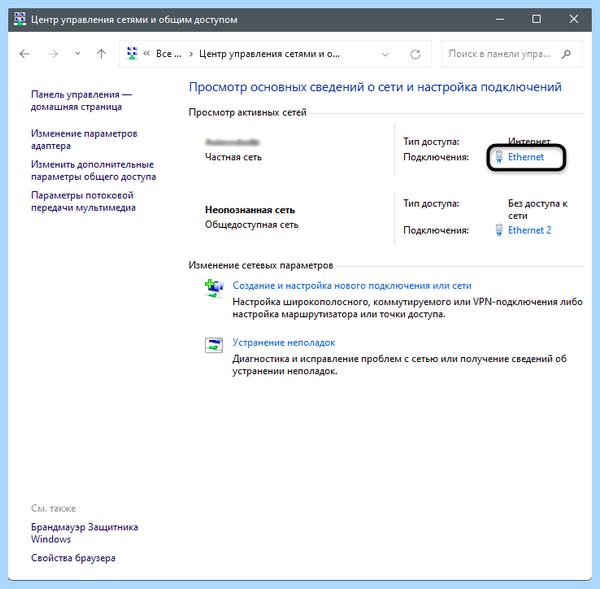This screenshot has width=600, height=589.
Task: Refresh the control panel page
Action: [x=415, y=54]
